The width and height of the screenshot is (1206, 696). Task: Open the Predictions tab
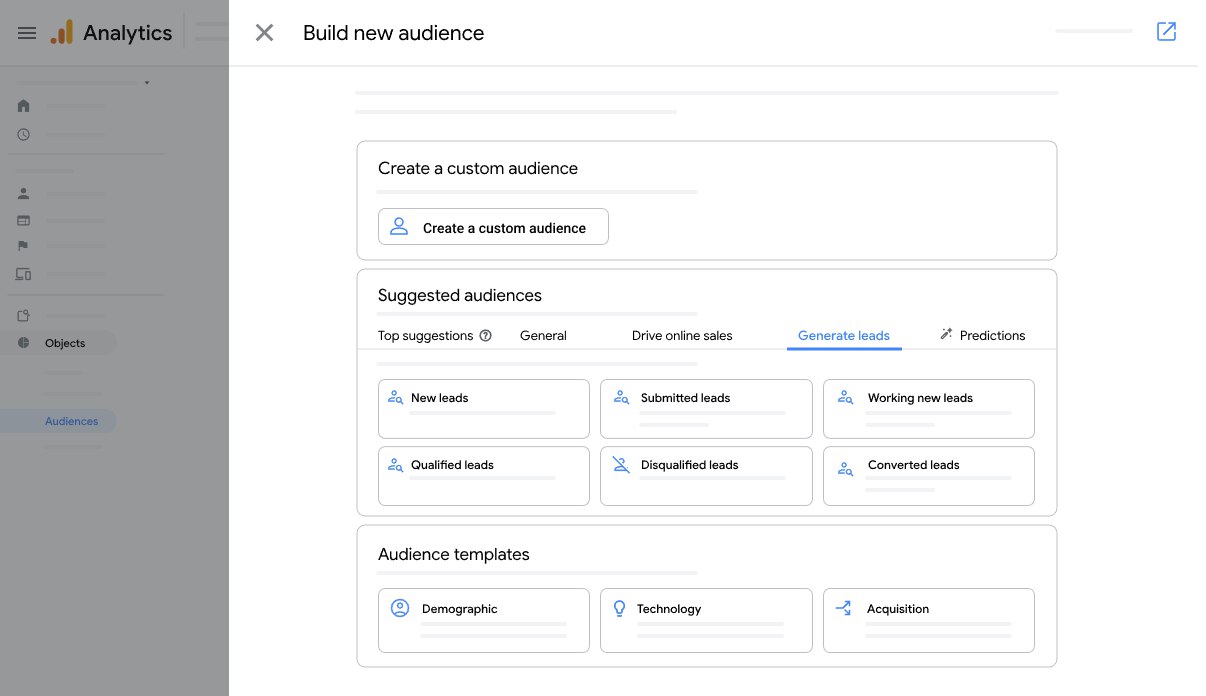pyautogui.click(x=982, y=336)
